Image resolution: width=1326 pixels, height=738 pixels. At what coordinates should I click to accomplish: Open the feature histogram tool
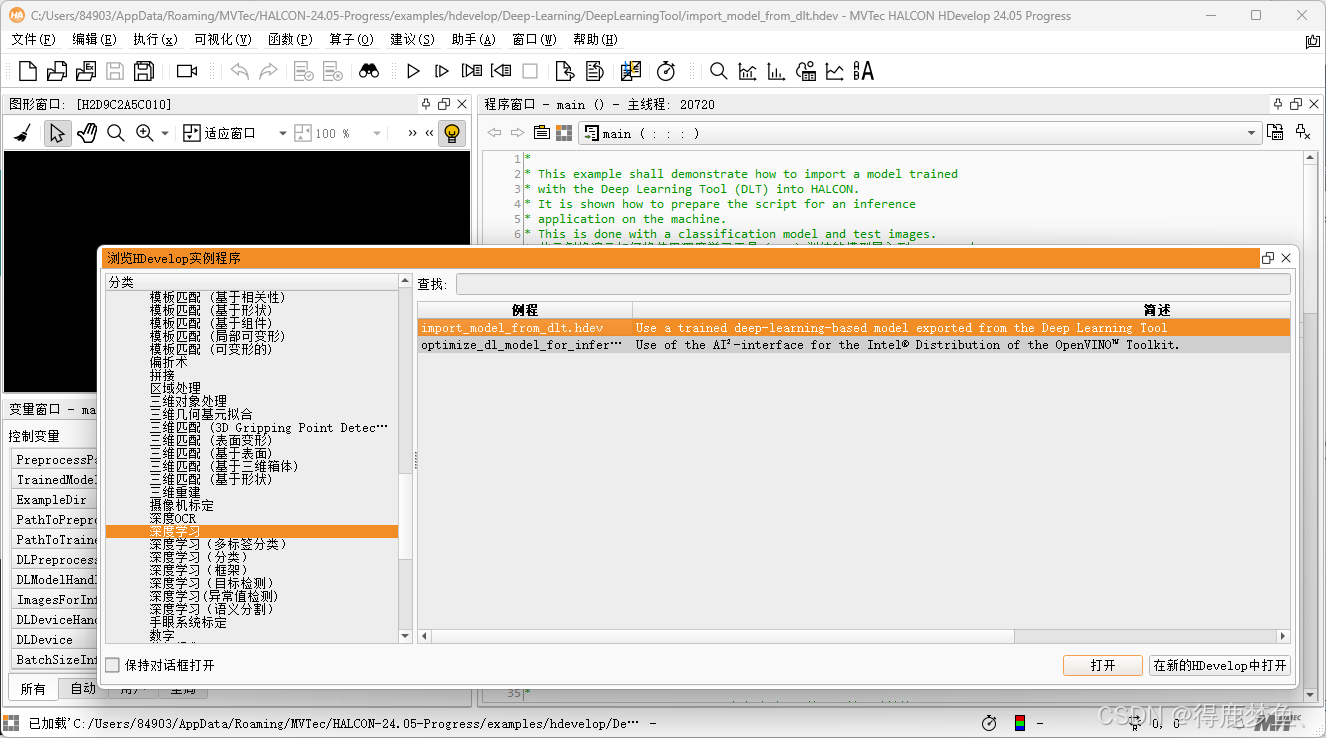click(x=776, y=71)
